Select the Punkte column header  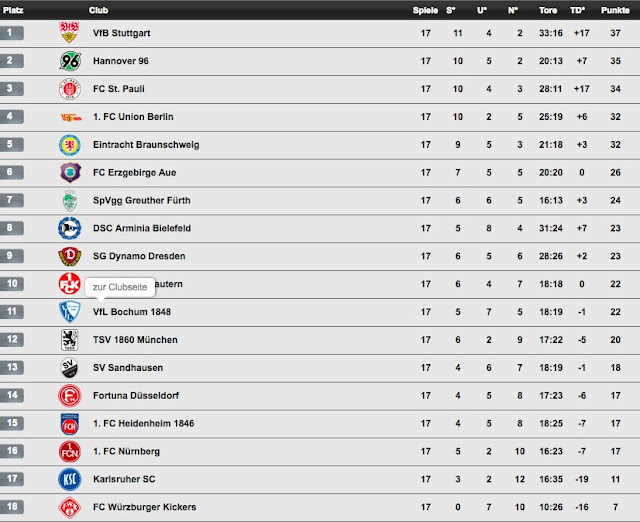615,10
